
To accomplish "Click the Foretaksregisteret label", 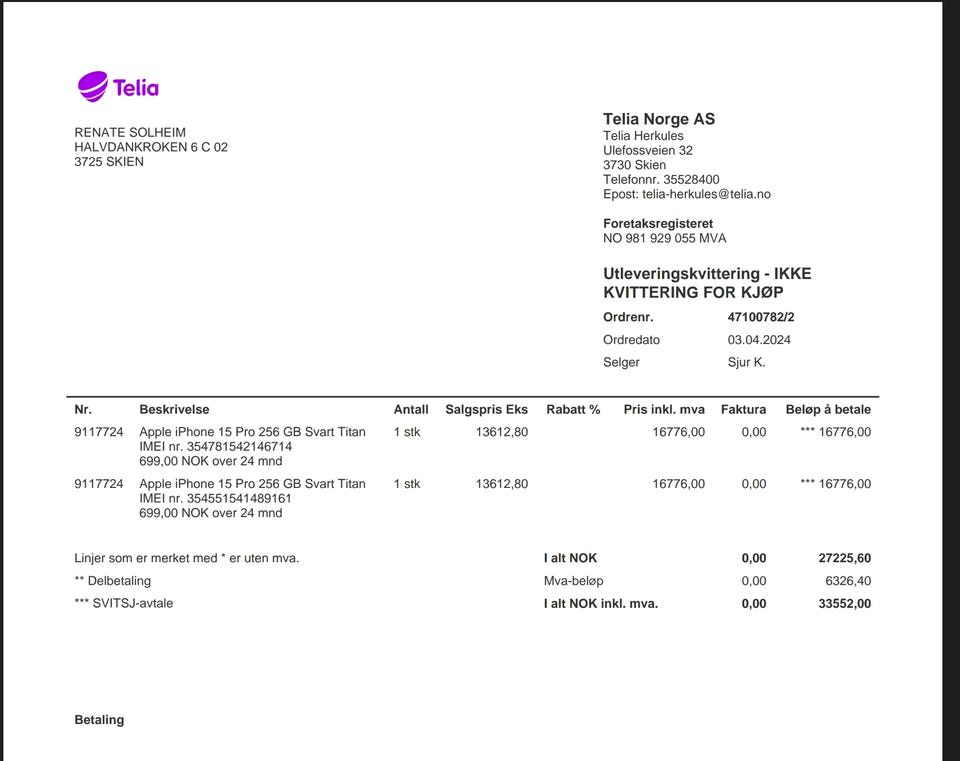I will click(658, 223).
